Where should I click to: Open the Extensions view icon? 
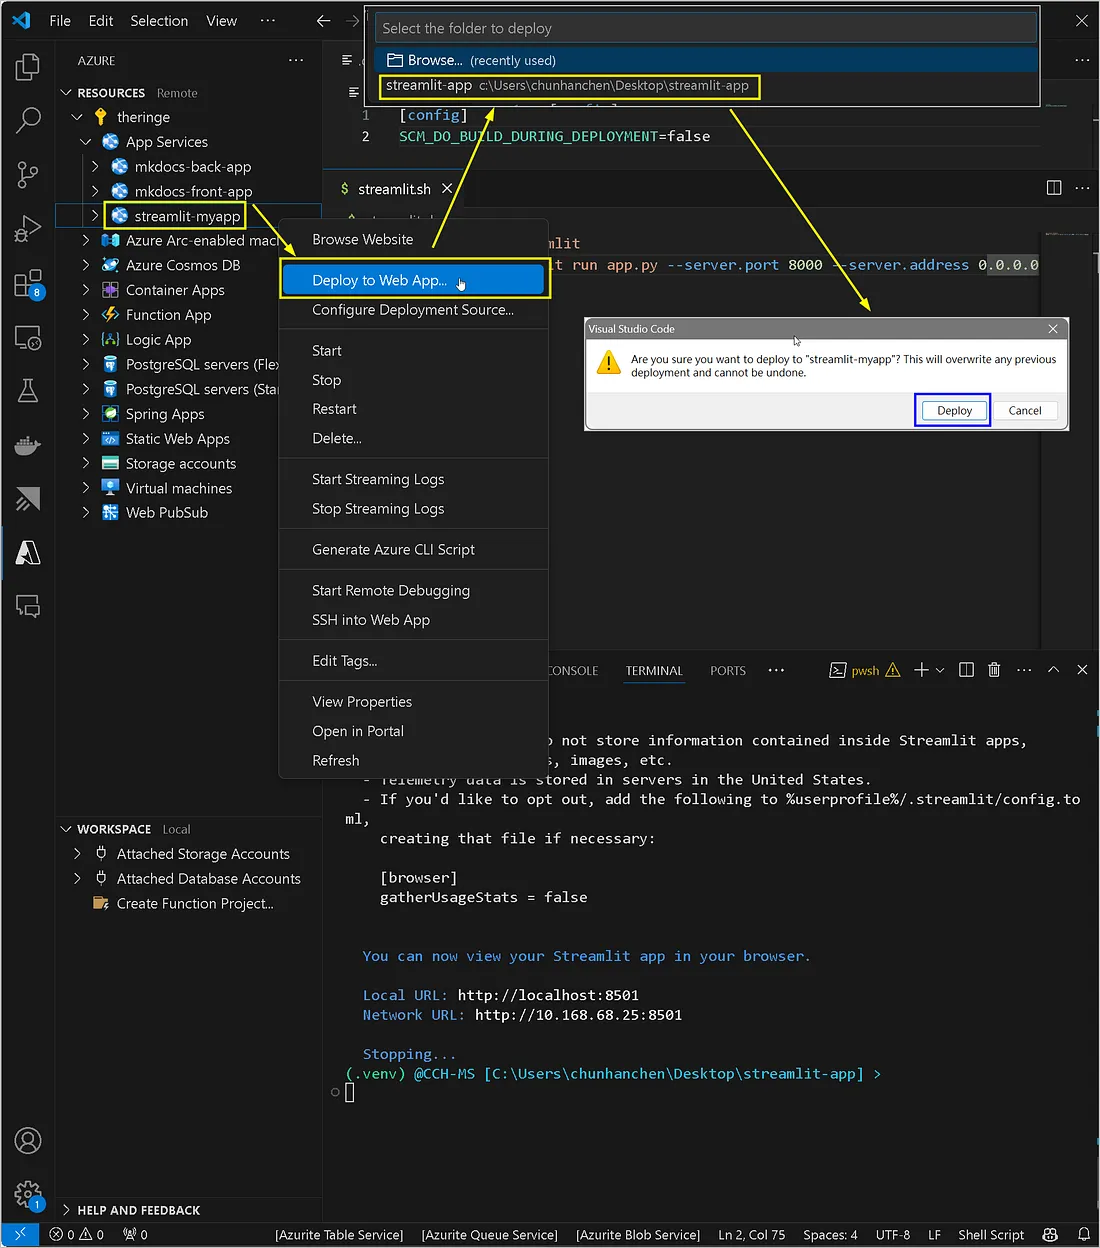(28, 284)
